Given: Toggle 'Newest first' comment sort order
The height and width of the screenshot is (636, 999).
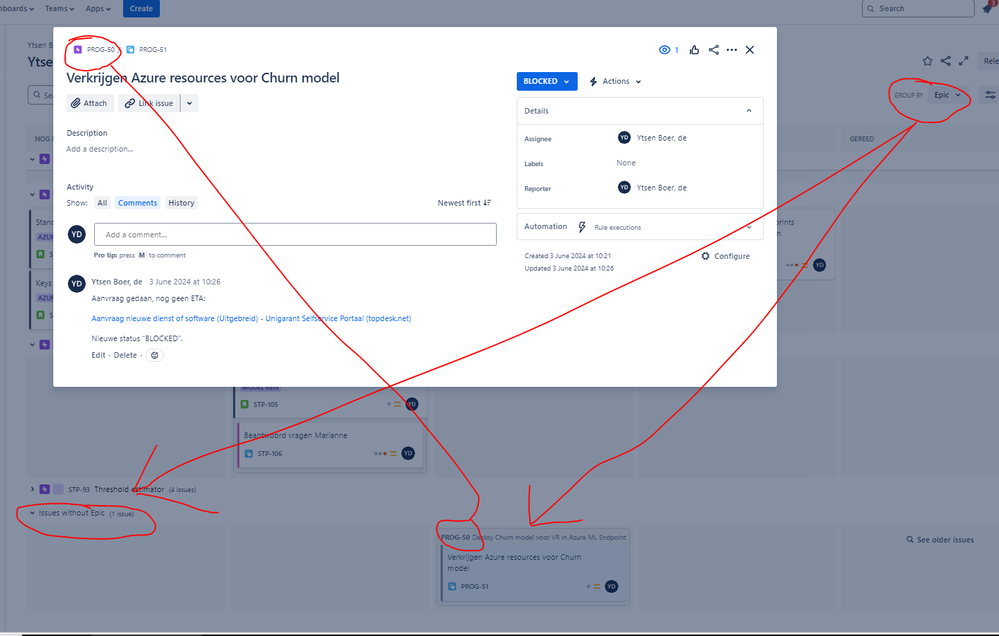Looking at the screenshot, I should click(x=464, y=202).
